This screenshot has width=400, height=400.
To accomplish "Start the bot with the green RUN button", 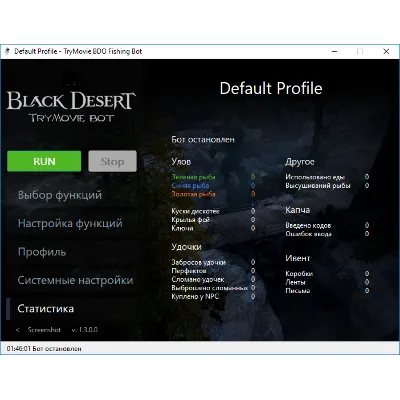I will 44,161.
